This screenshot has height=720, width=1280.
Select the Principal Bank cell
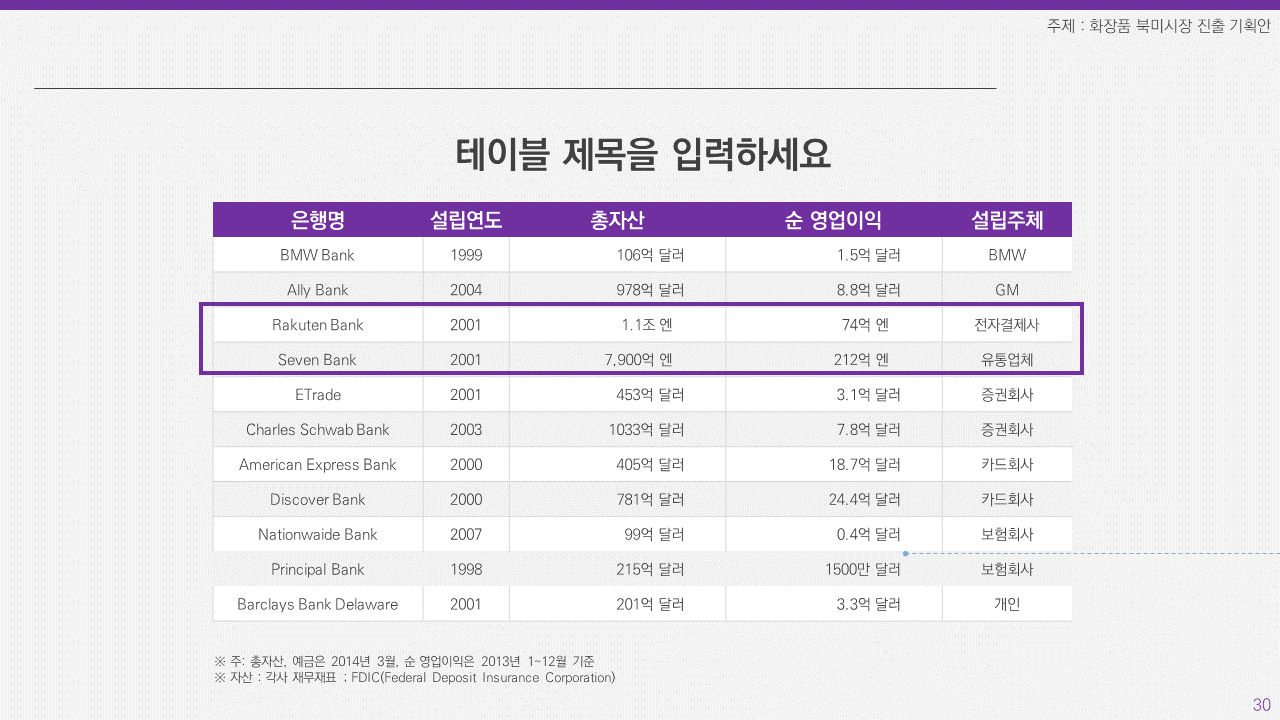tap(318, 570)
